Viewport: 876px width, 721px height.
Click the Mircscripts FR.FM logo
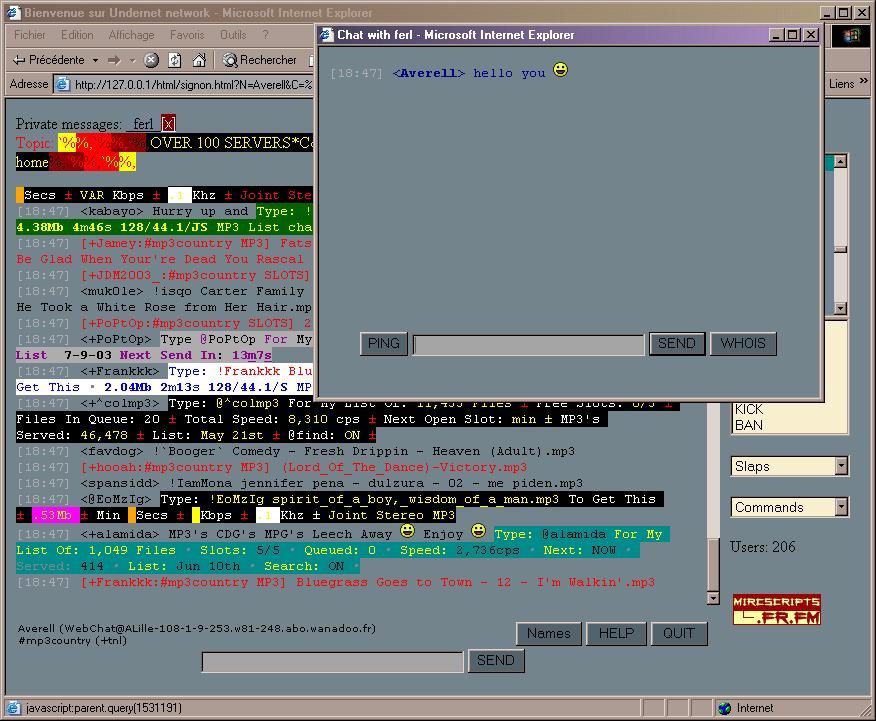click(x=776, y=610)
